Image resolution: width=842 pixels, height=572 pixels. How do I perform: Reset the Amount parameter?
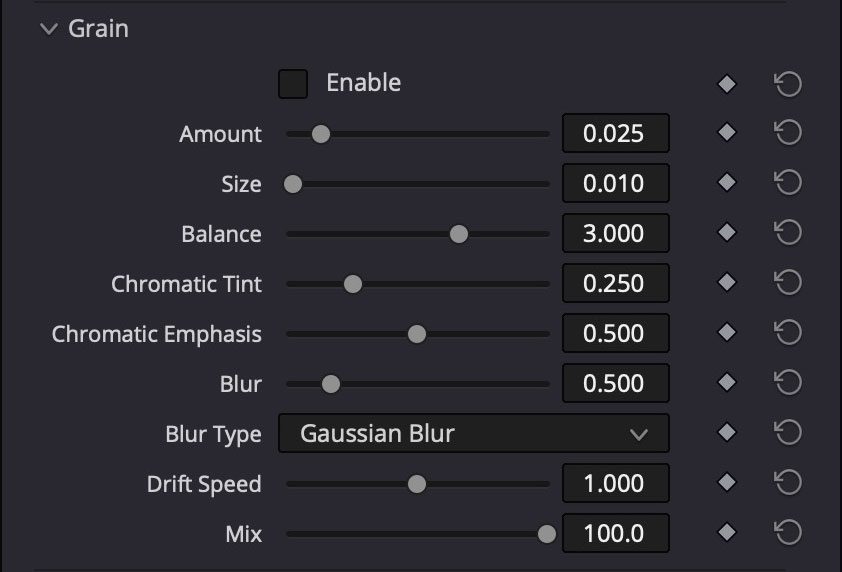(x=788, y=134)
